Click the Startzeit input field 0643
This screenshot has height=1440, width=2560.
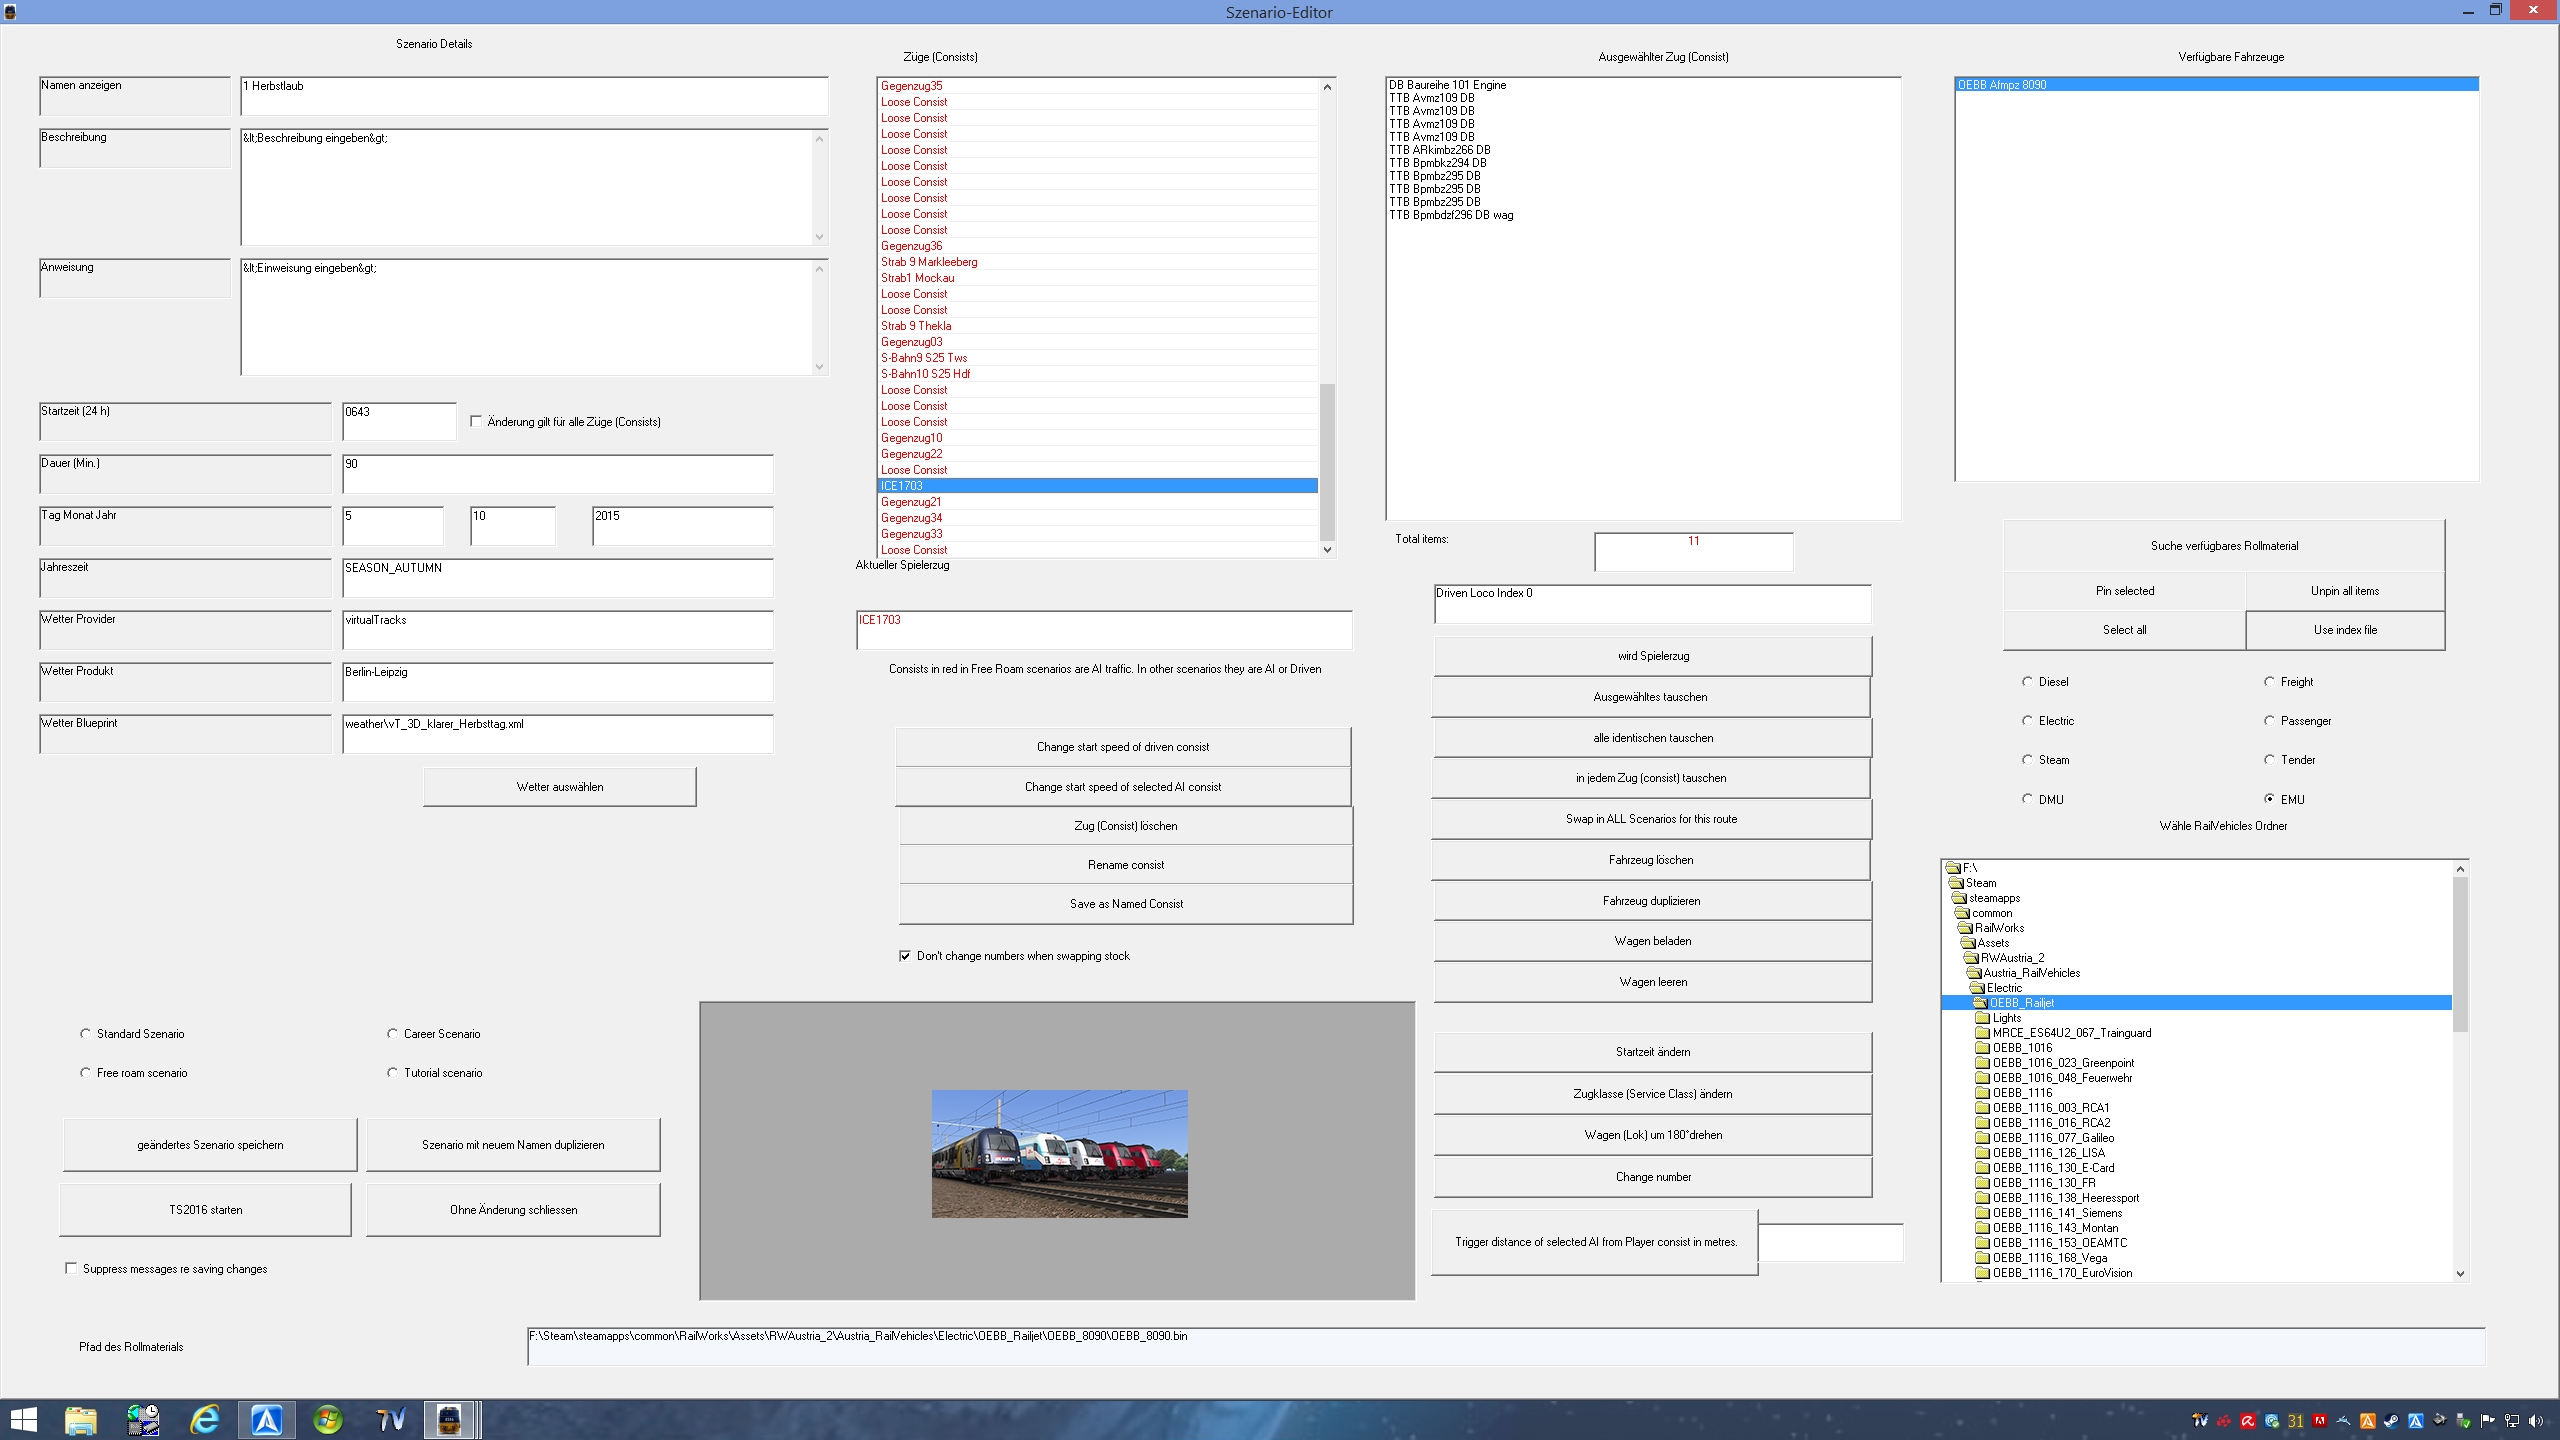click(x=398, y=421)
